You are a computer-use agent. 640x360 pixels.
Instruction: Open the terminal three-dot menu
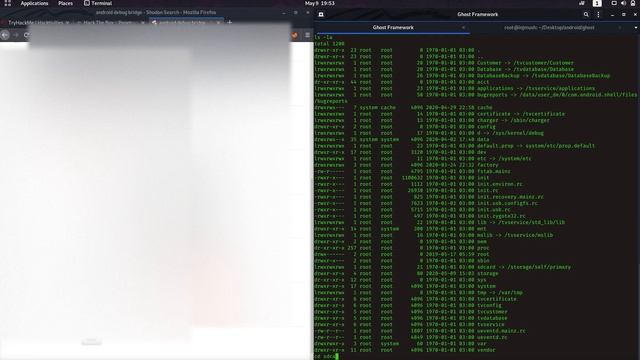click(598, 14)
